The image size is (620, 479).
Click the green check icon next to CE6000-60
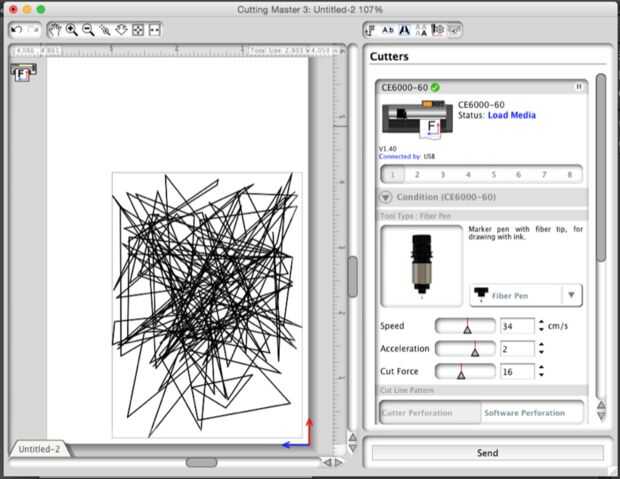(x=435, y=87)
